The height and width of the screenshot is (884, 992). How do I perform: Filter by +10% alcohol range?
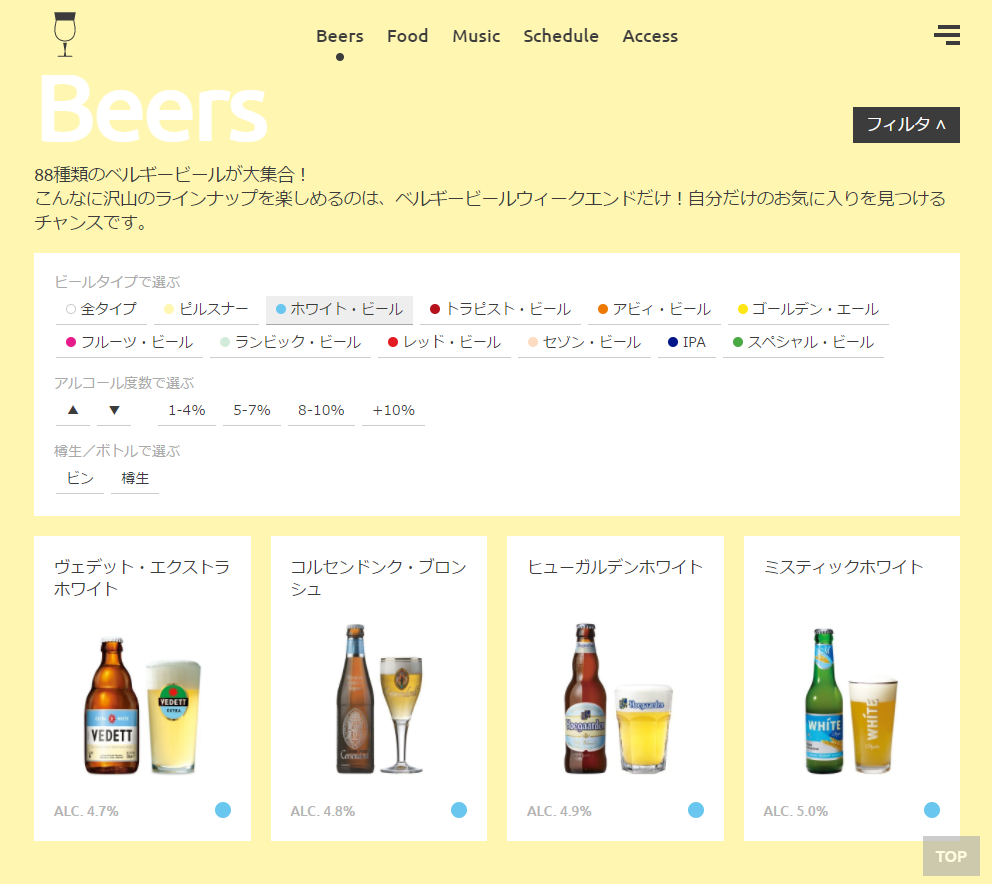393,410
